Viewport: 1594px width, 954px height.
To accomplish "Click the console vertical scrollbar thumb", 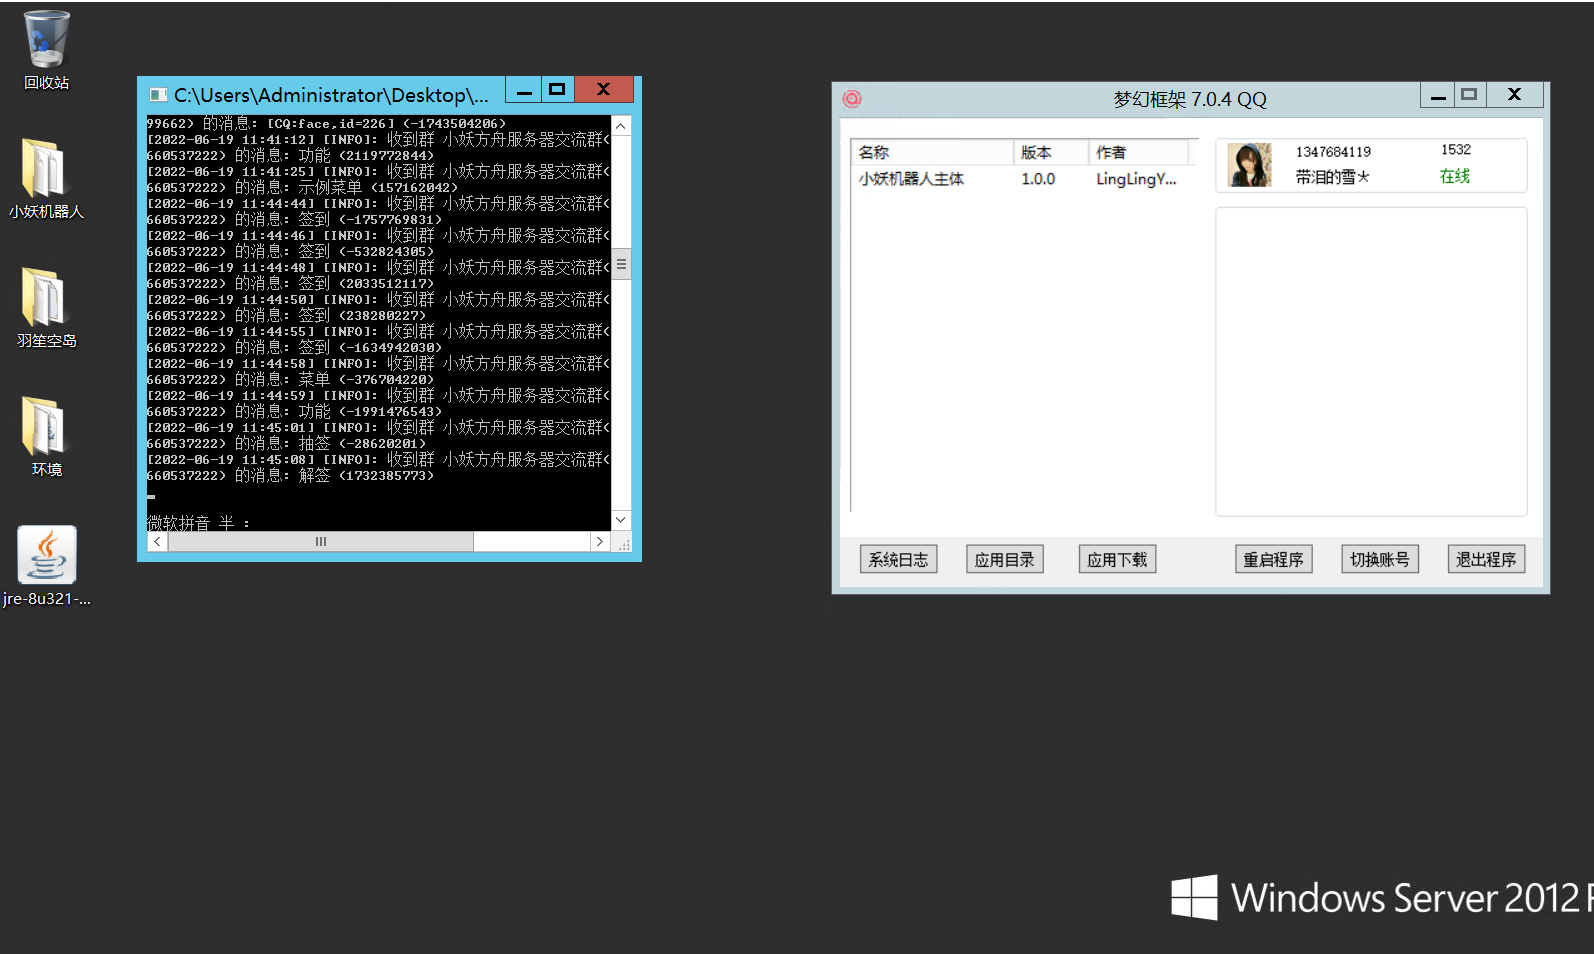I will point(621,264).
